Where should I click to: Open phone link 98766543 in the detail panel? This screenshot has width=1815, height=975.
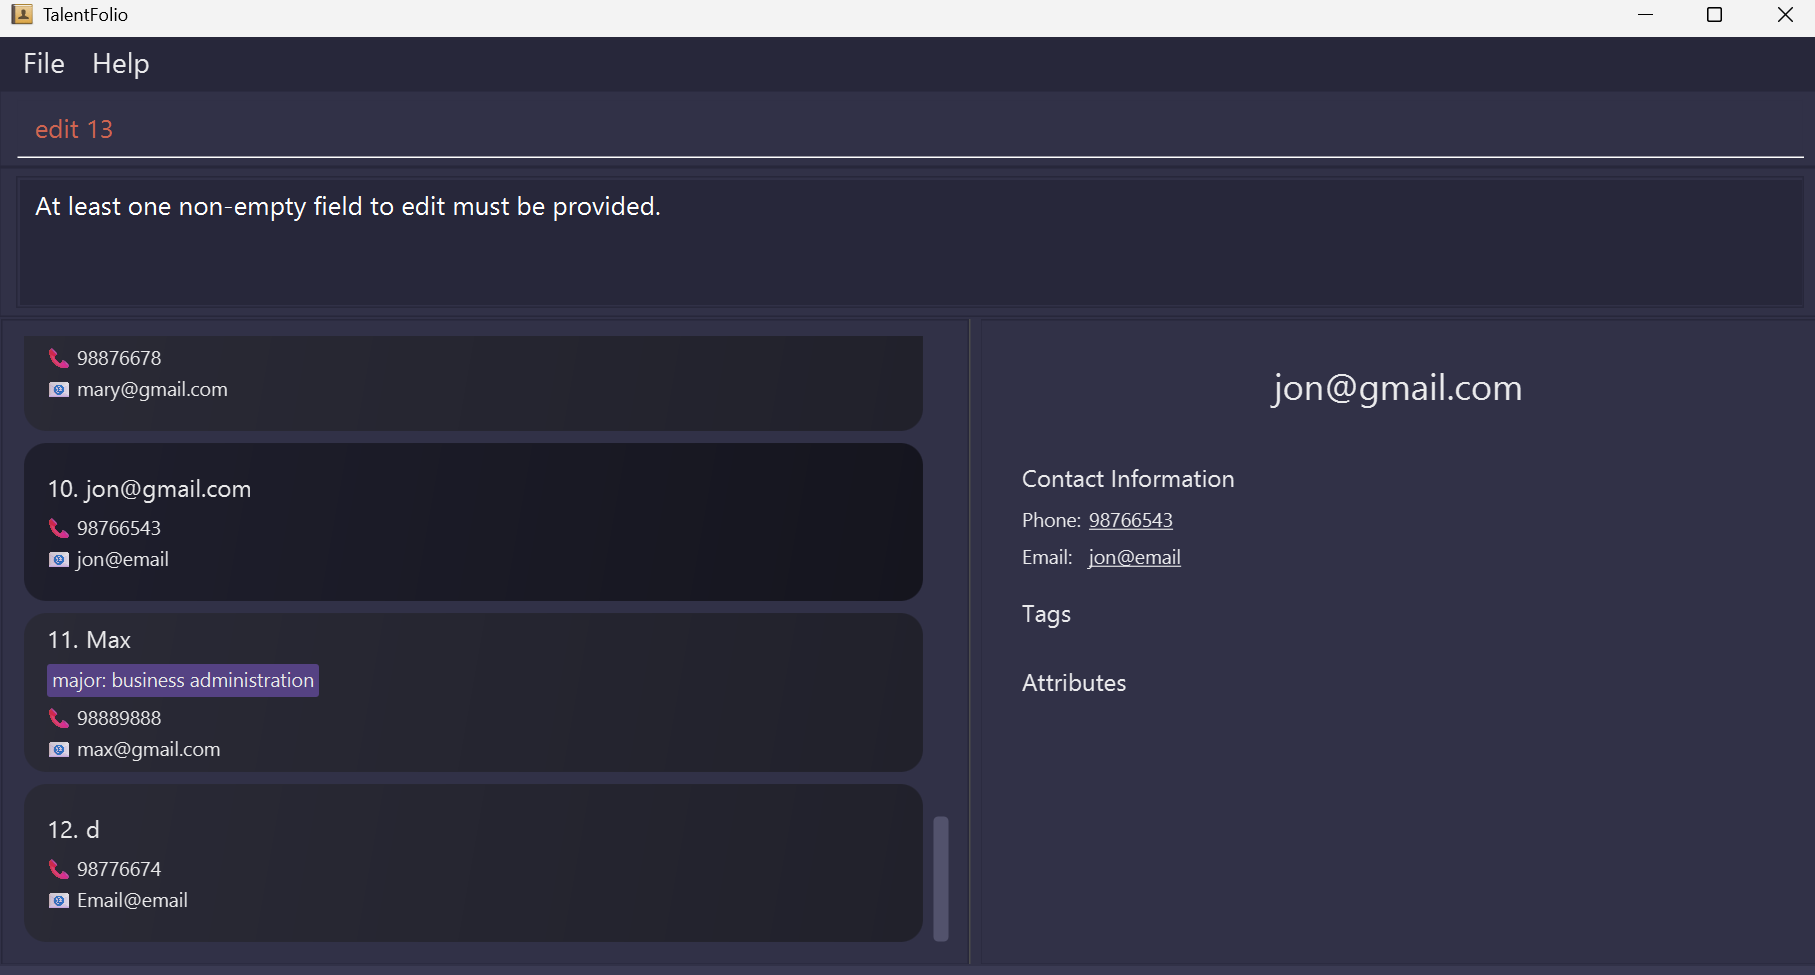click(1130, 520)
